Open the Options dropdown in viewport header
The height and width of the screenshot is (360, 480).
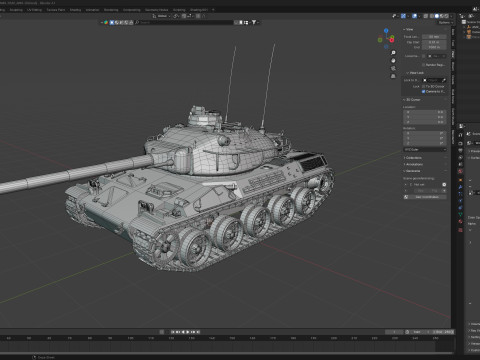click(x=446, y=23)
